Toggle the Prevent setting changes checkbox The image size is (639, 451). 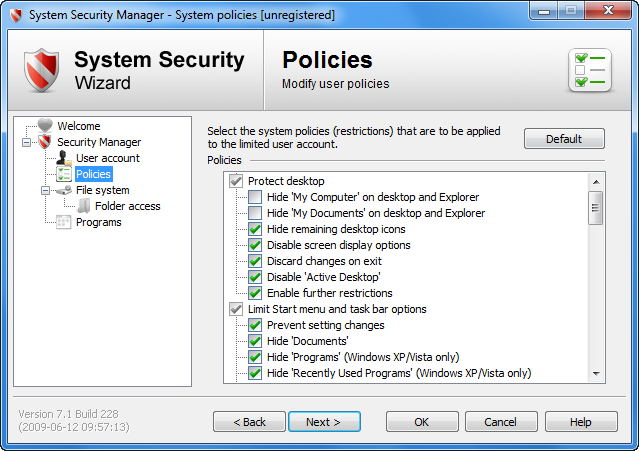click(255, 325)
